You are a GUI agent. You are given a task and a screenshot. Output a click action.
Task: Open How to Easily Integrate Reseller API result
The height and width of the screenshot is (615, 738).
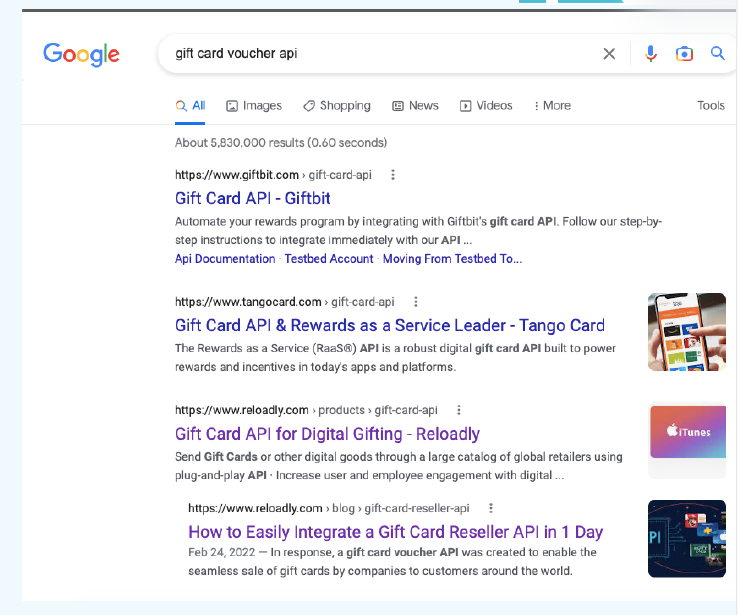coord(395,532)
